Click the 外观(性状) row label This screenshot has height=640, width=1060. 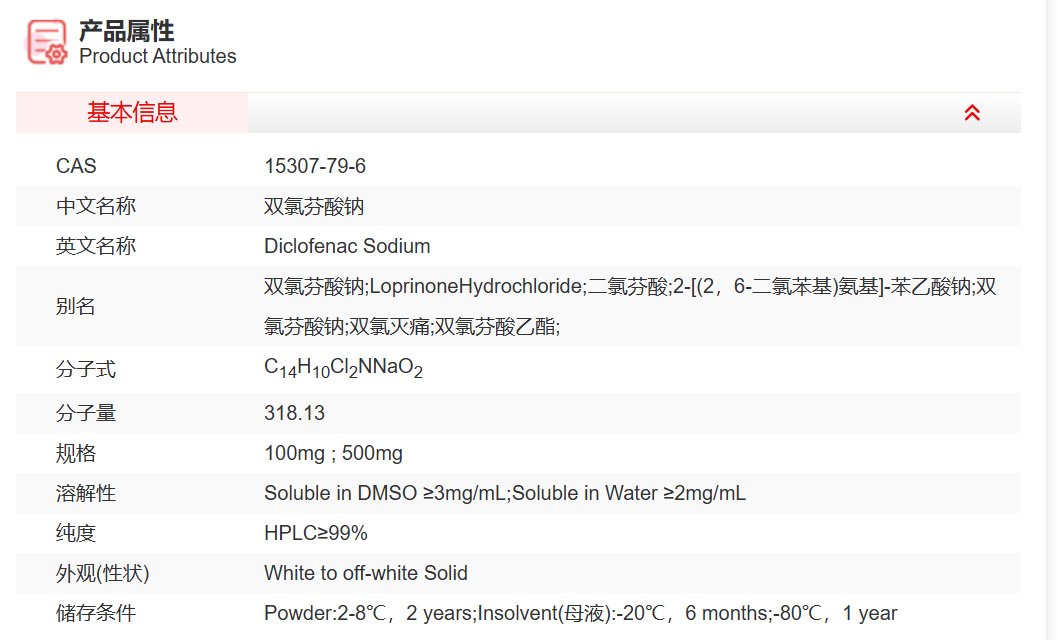(103, 573)
